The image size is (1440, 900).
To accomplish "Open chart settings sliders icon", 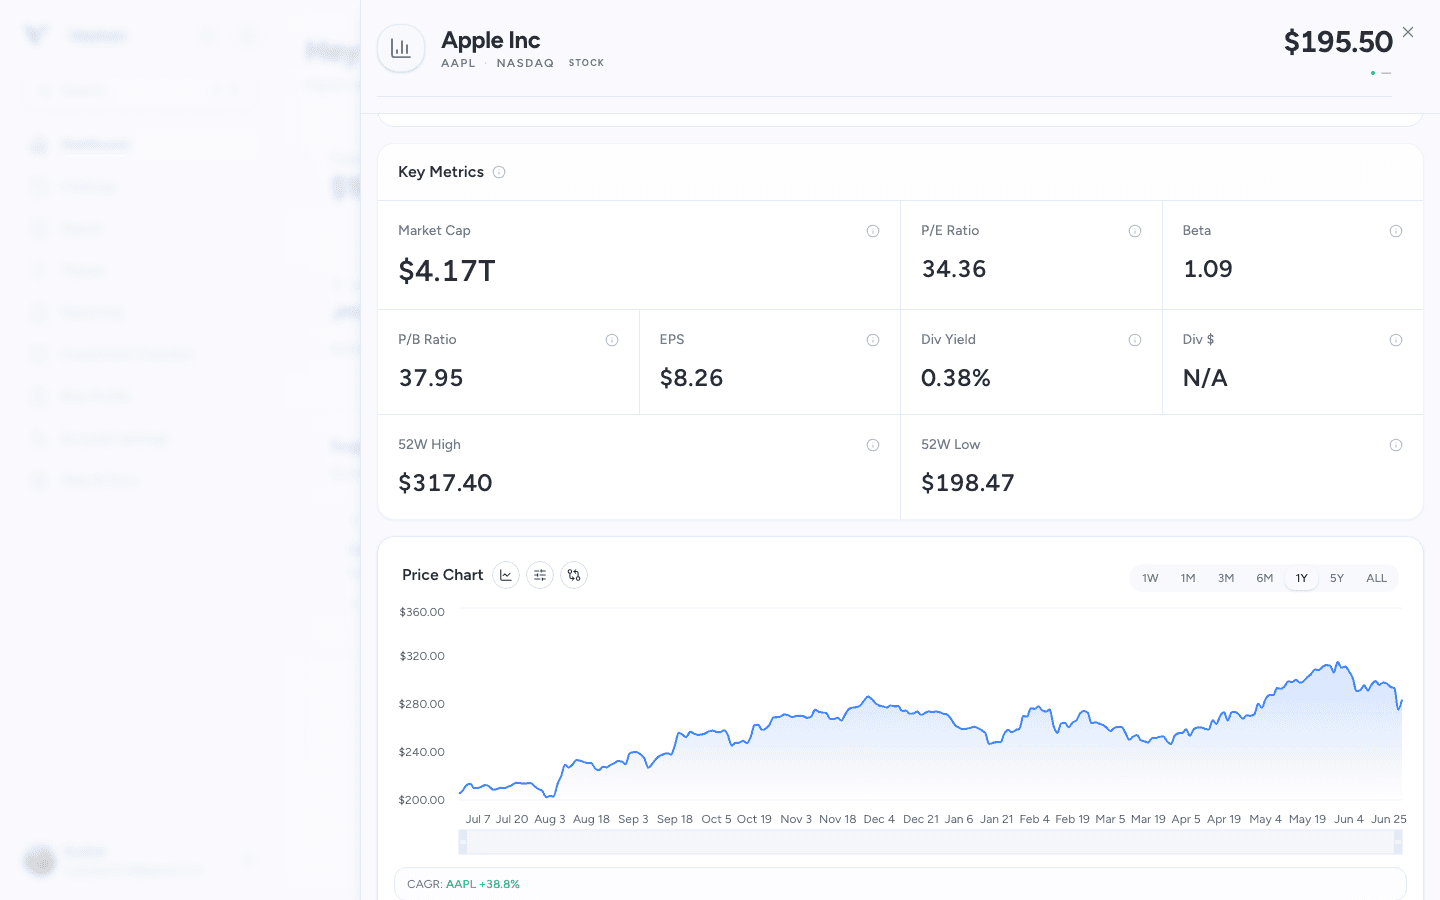I will (540, 575).
